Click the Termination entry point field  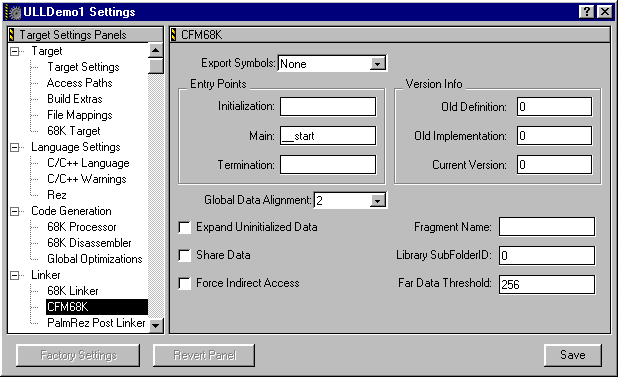[328, 165]
